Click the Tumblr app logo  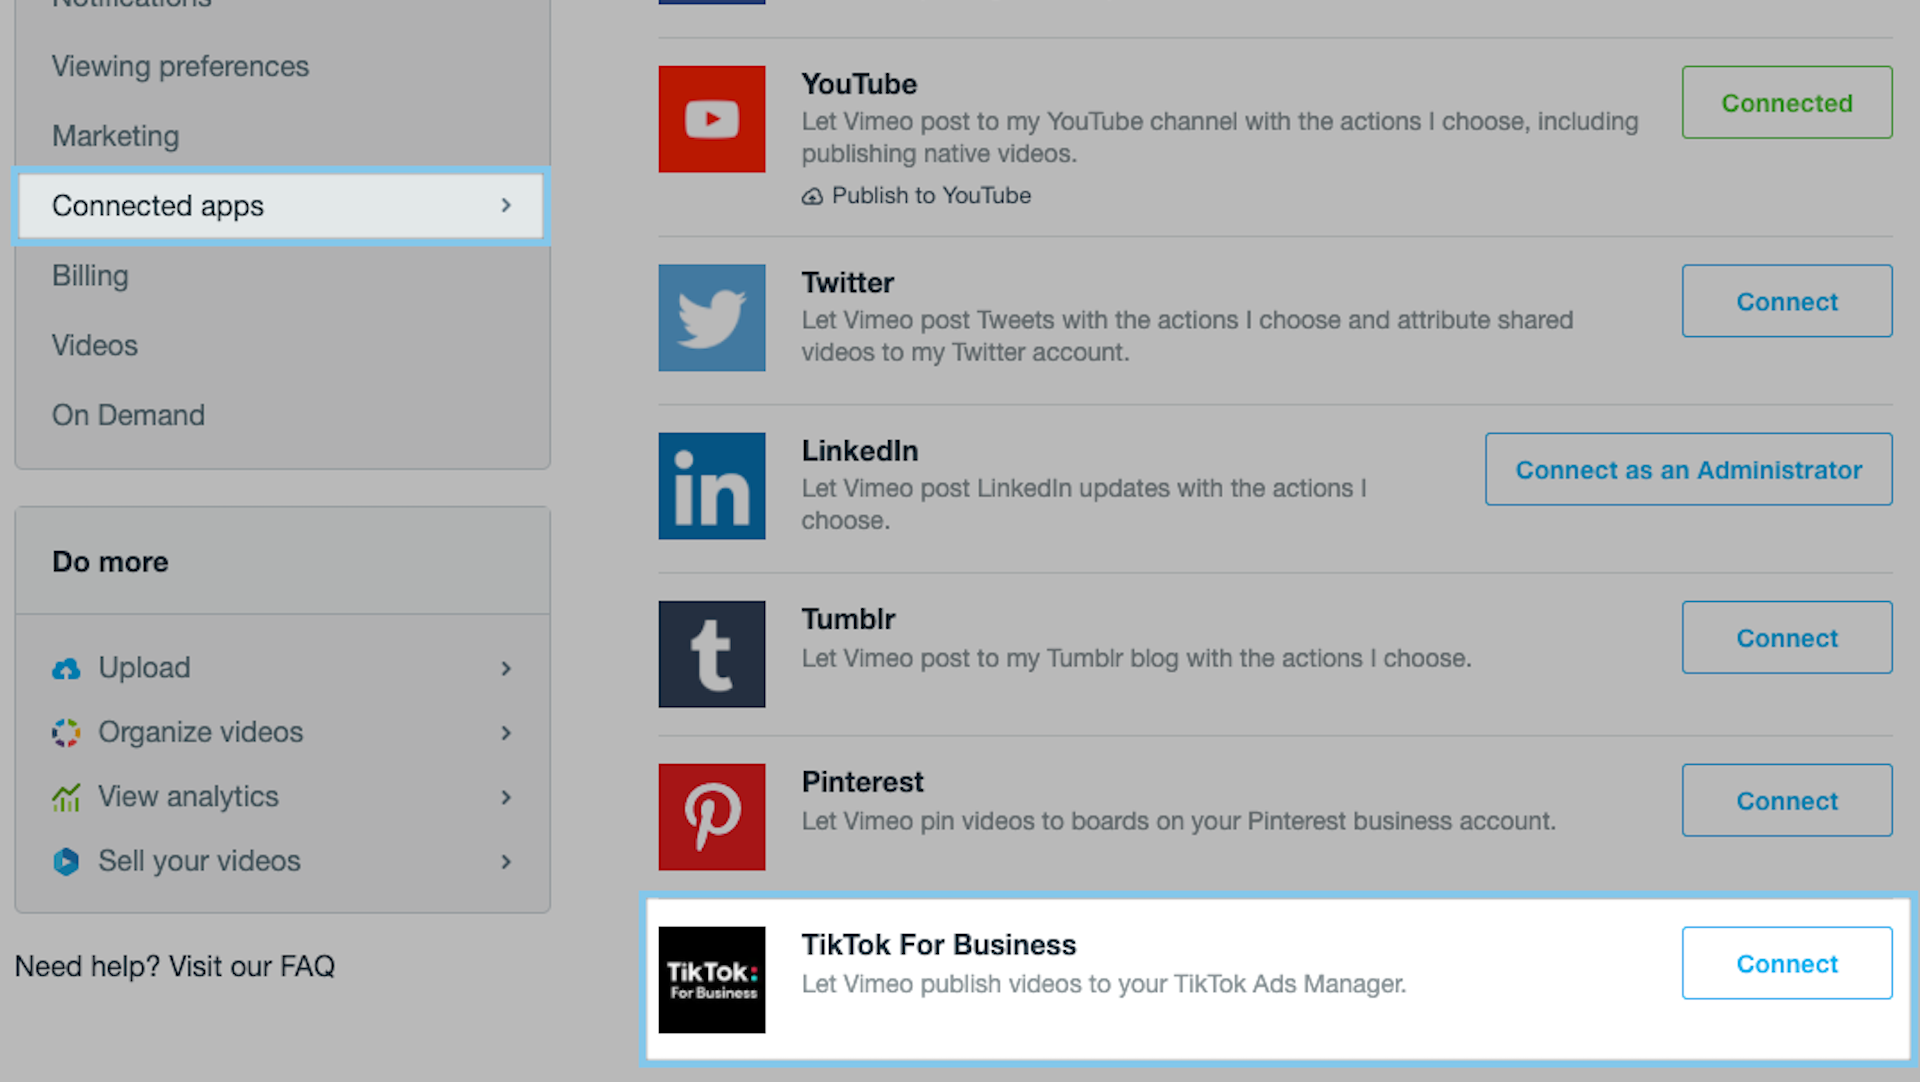(712, 654)
